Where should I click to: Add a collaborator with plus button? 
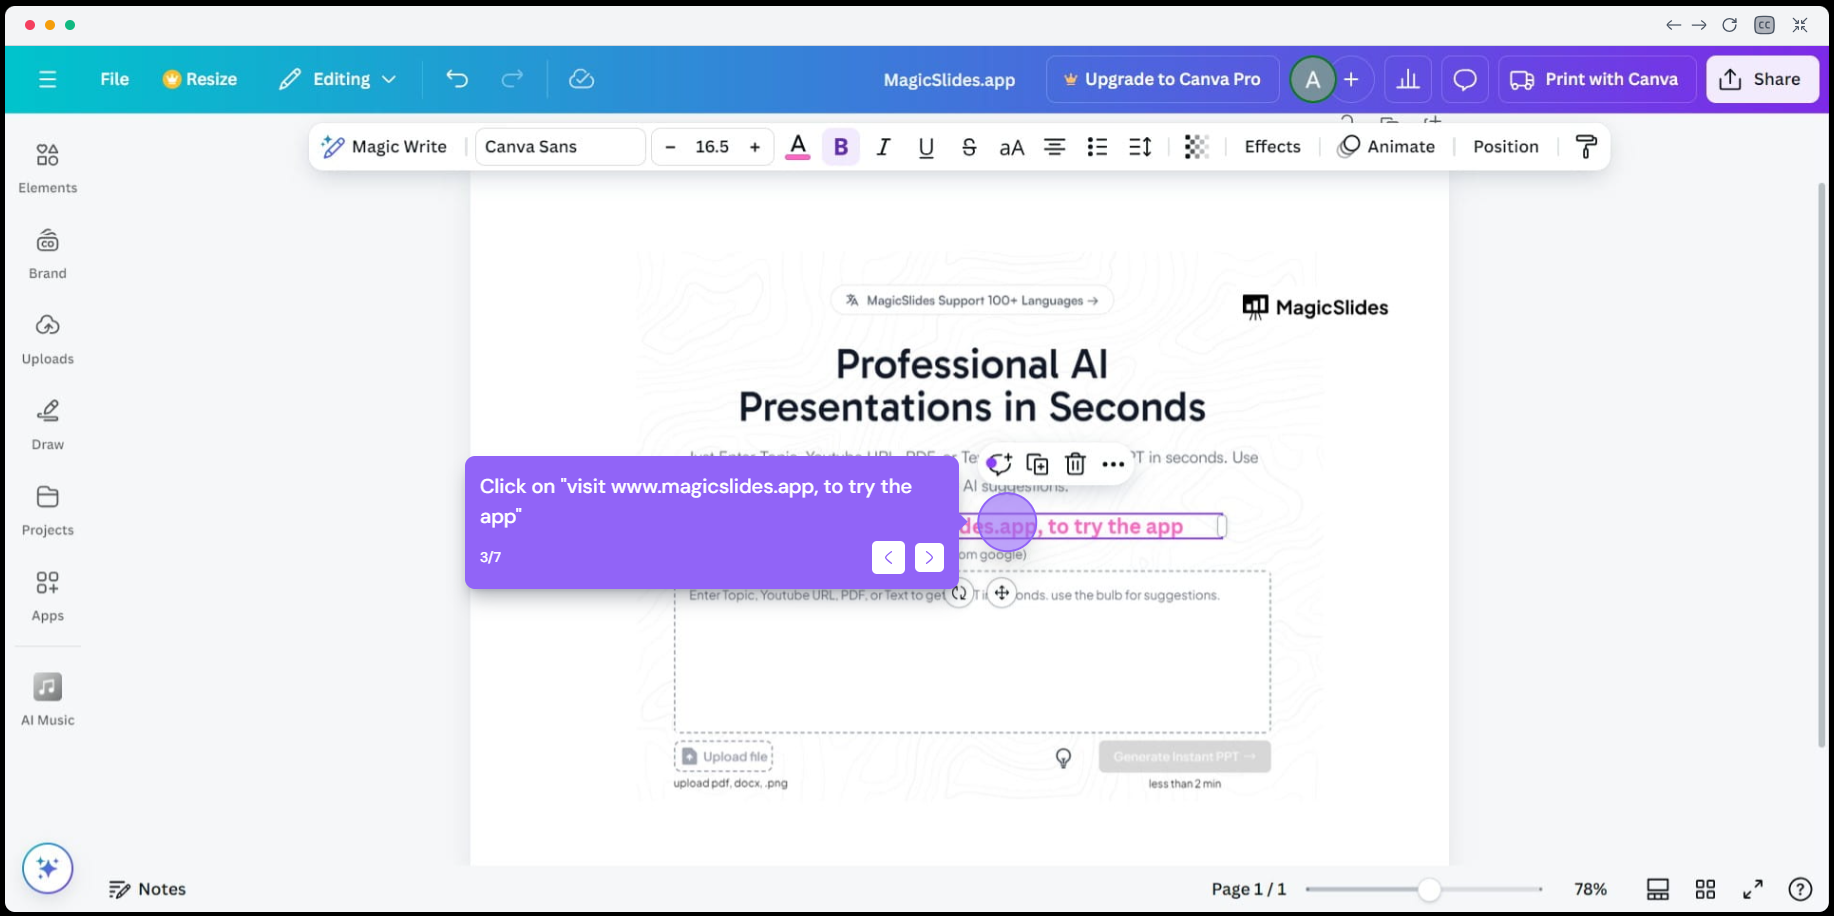(1351, 79)
